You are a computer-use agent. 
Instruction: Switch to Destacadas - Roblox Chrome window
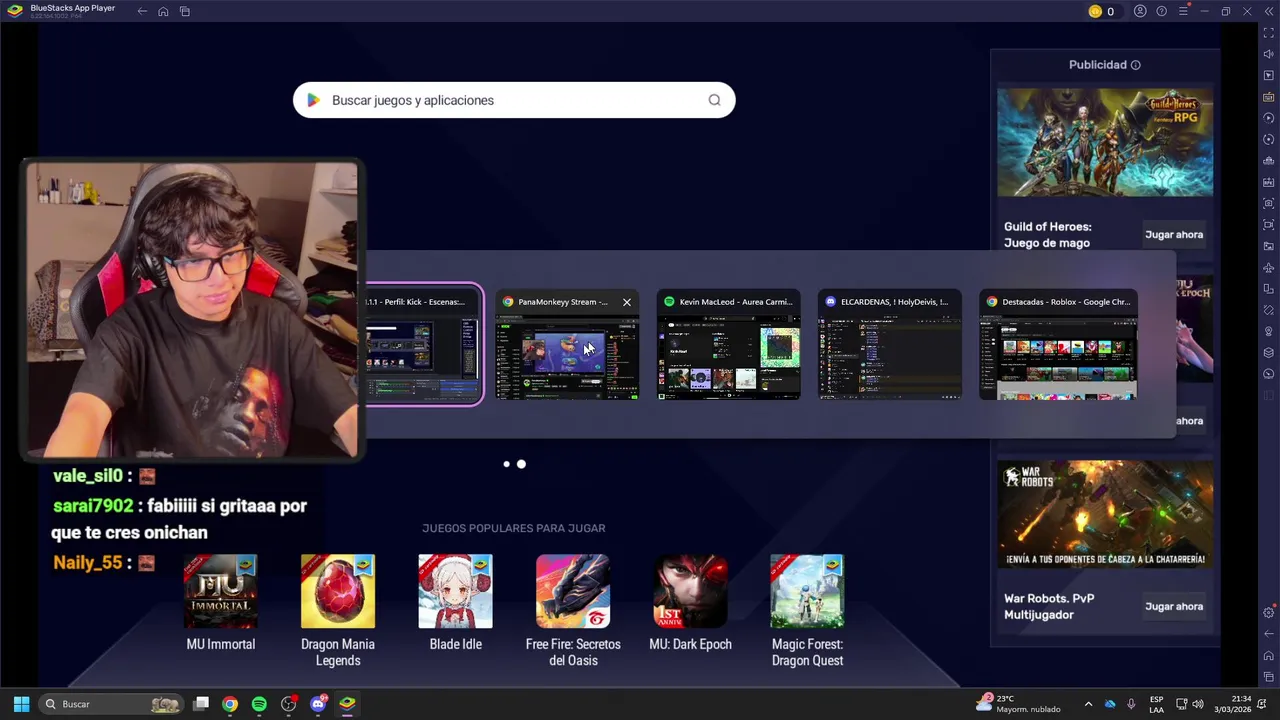1058,345
